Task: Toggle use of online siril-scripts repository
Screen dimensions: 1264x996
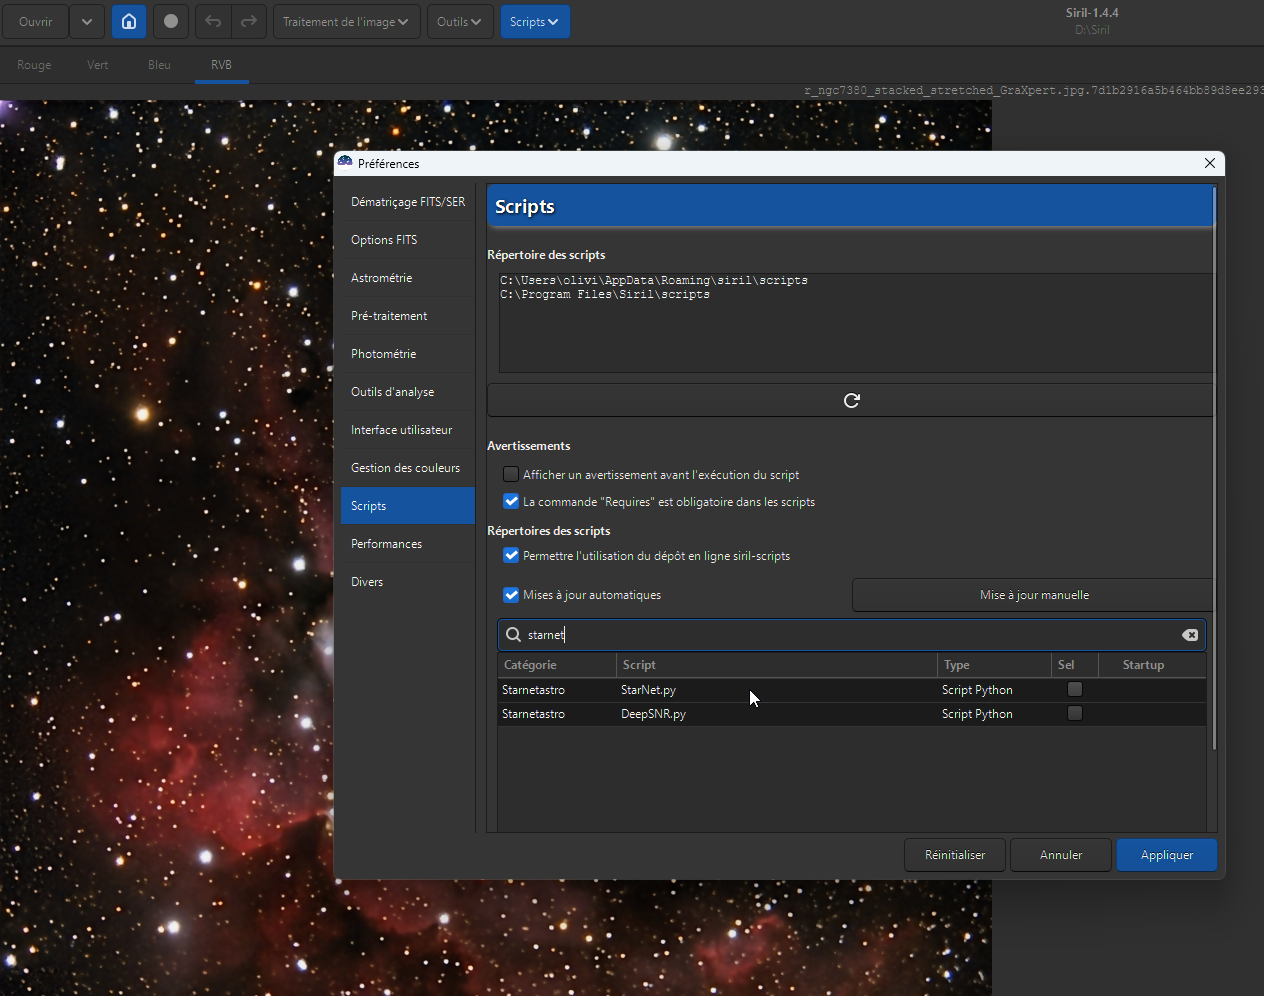Action: pyautogui.click(x=511, y=556)
